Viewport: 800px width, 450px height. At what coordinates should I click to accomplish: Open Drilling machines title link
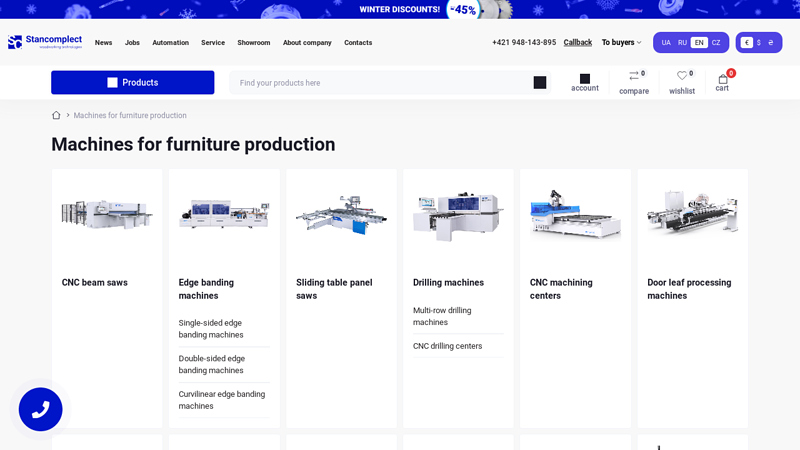tap(448, 282)
